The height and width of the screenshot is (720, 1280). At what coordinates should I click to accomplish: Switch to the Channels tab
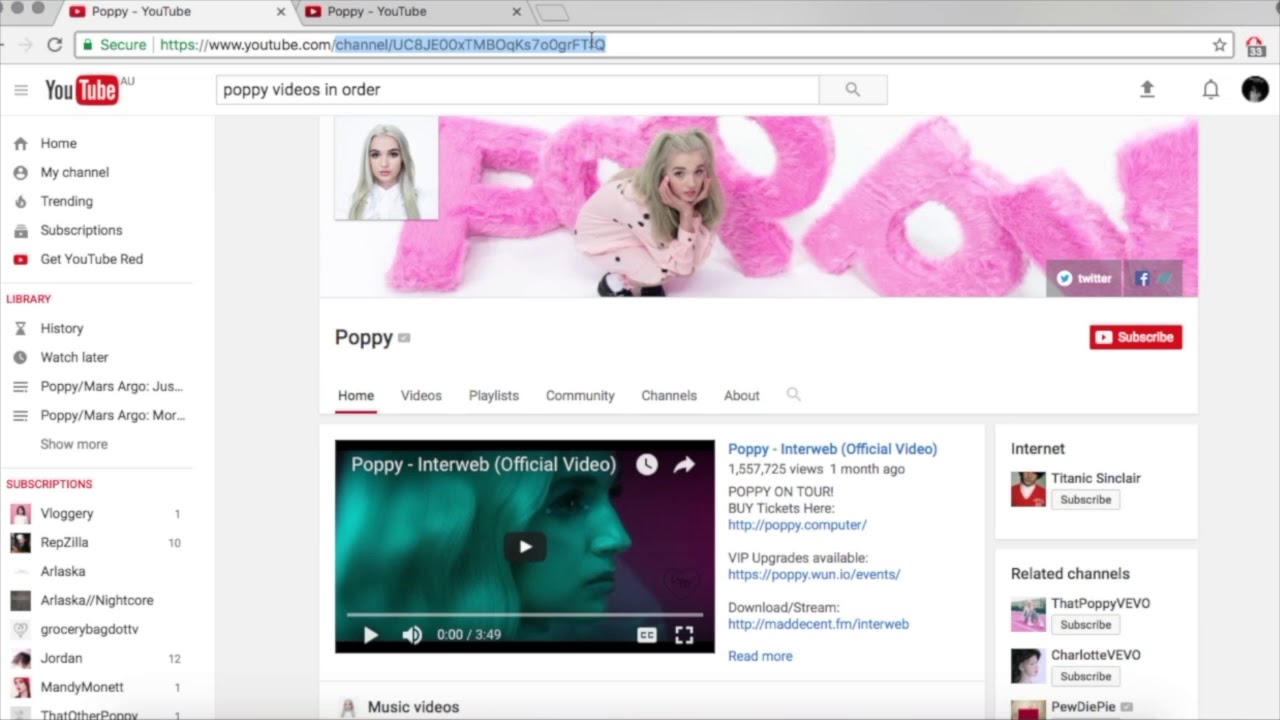669,395
